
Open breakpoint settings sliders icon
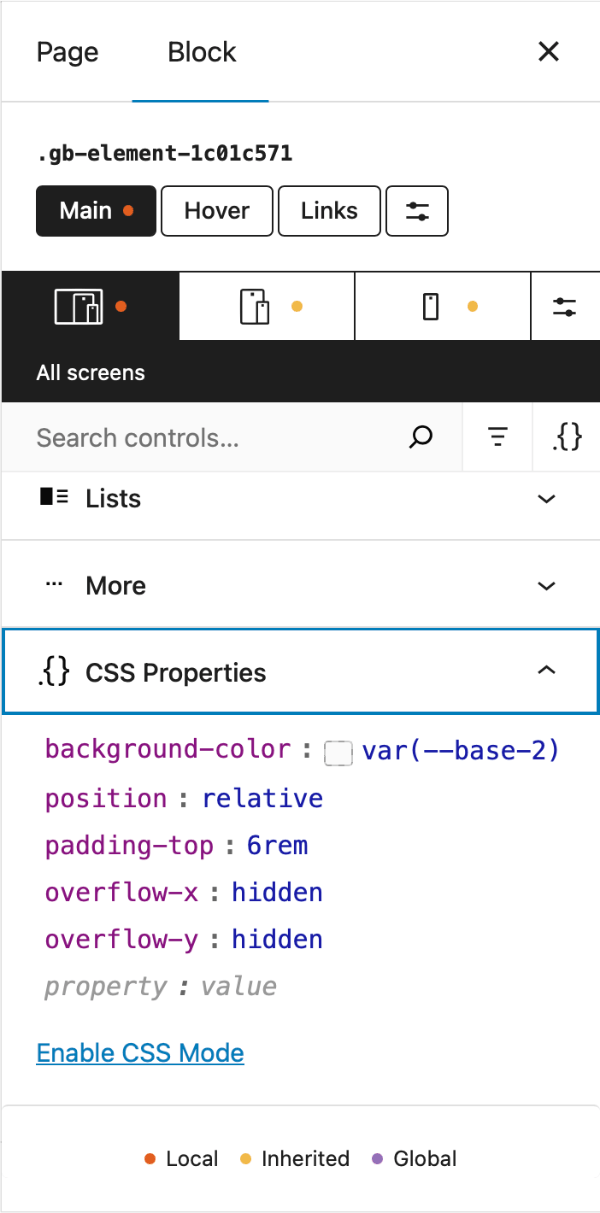coord(565,306)
